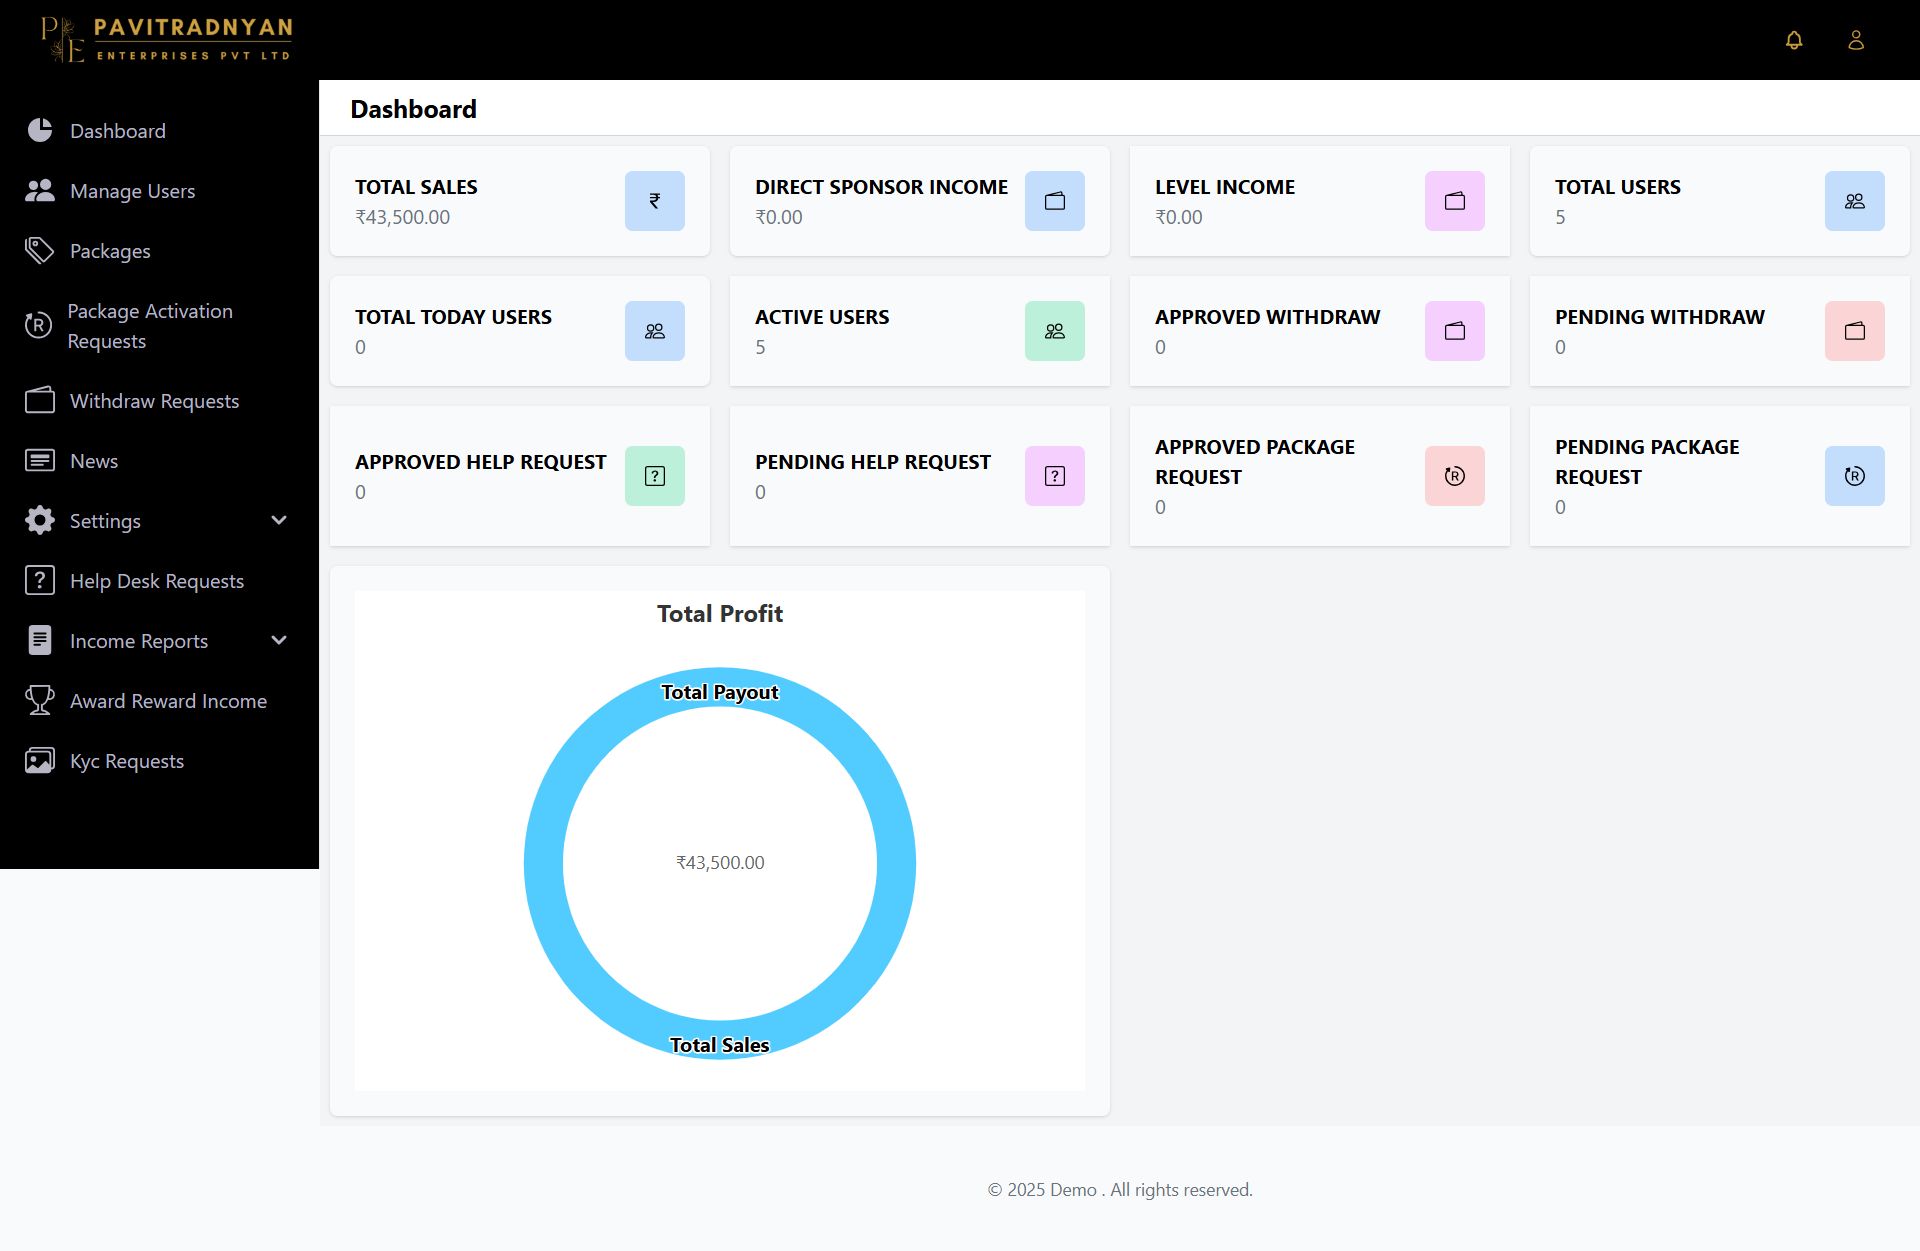Click the Level Income wallet icon
1920x1251 pixels.
click(1455, 201)
